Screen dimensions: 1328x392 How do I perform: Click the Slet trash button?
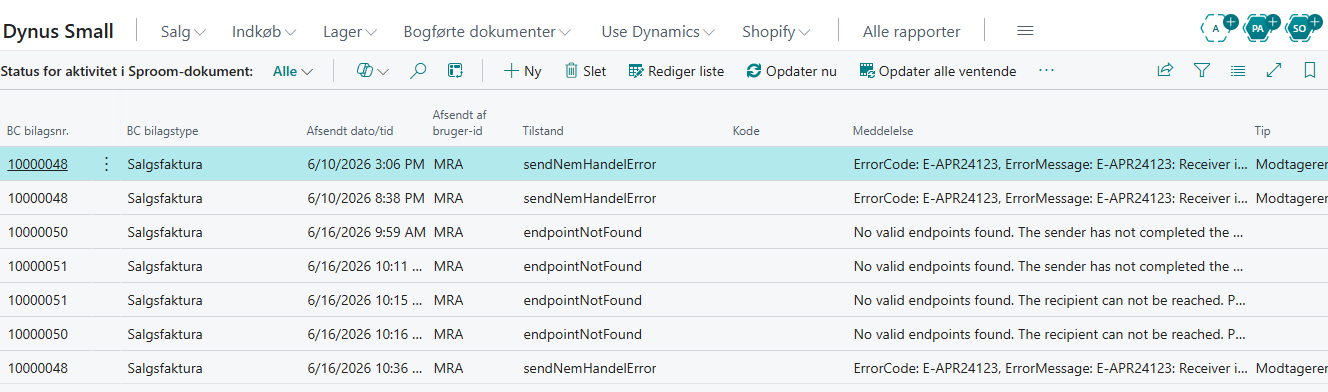(585, 71)
